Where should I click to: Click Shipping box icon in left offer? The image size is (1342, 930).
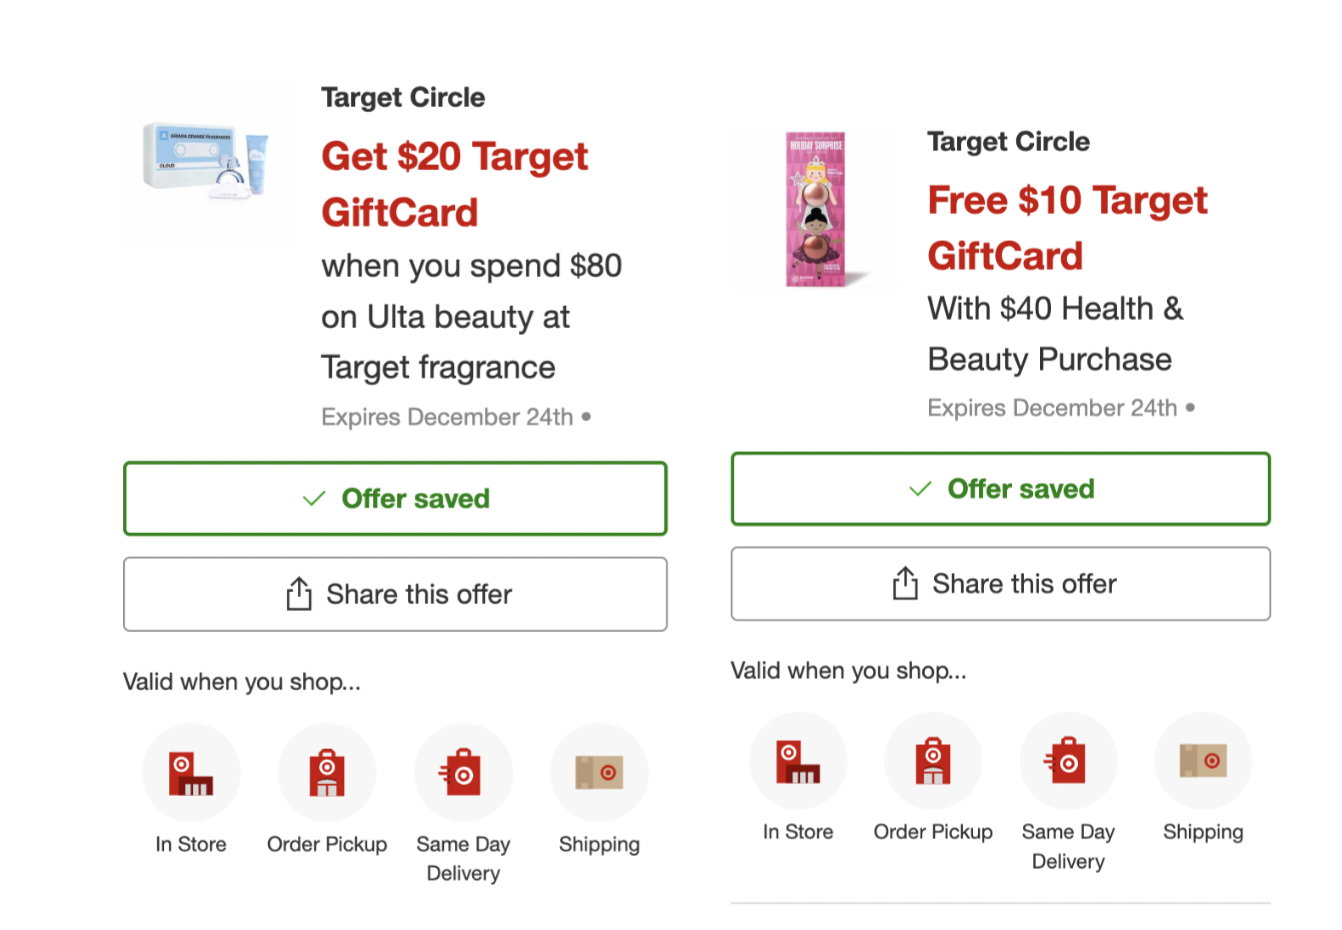(x=599, y=773)
